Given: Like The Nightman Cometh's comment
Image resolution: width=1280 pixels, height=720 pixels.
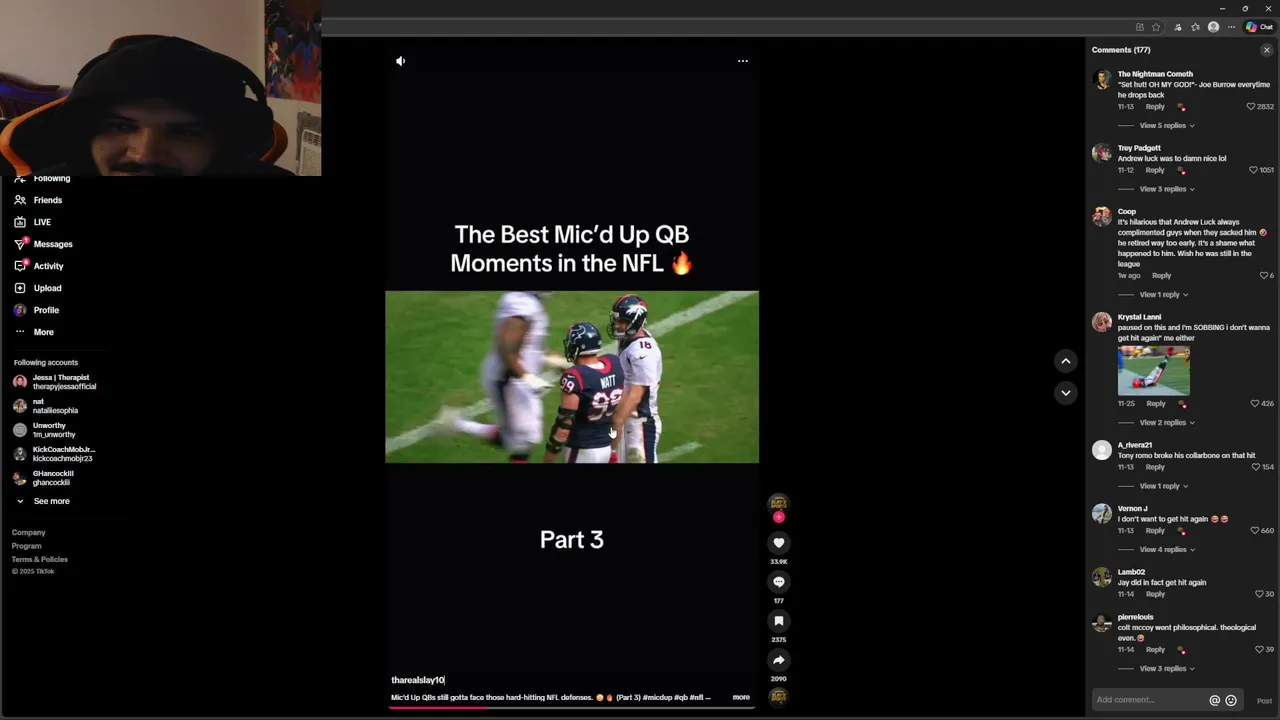Looking at the screenshot, I should click(x=1250, y=106).
